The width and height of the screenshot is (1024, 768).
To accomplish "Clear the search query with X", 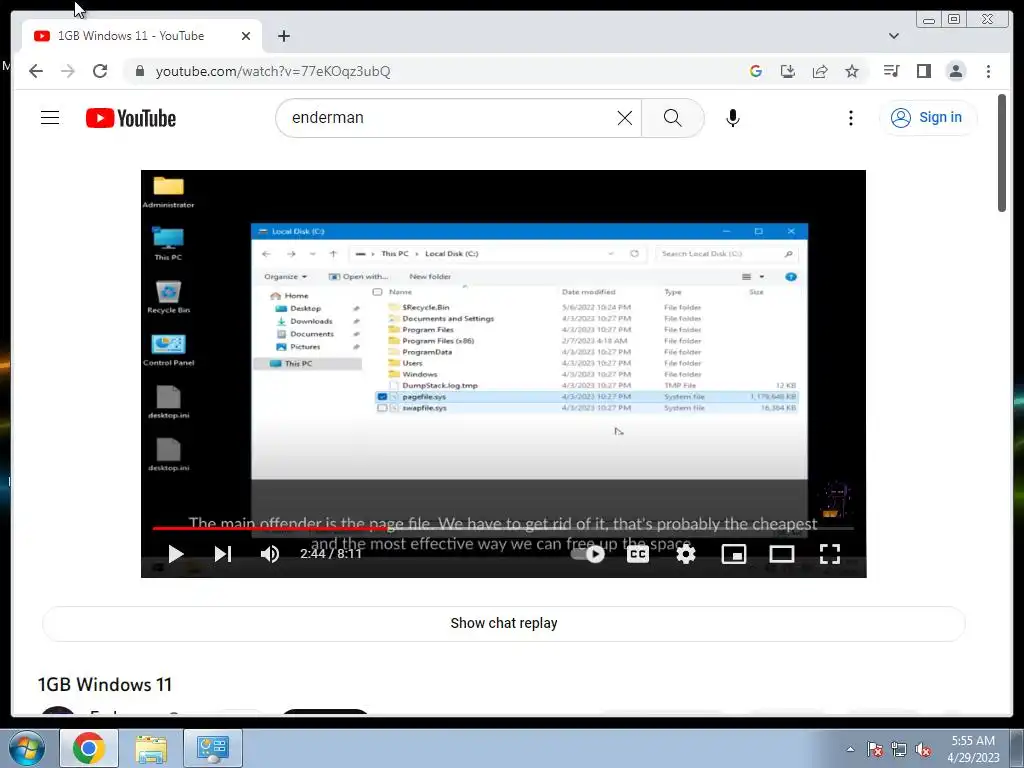I will point(625,118).
